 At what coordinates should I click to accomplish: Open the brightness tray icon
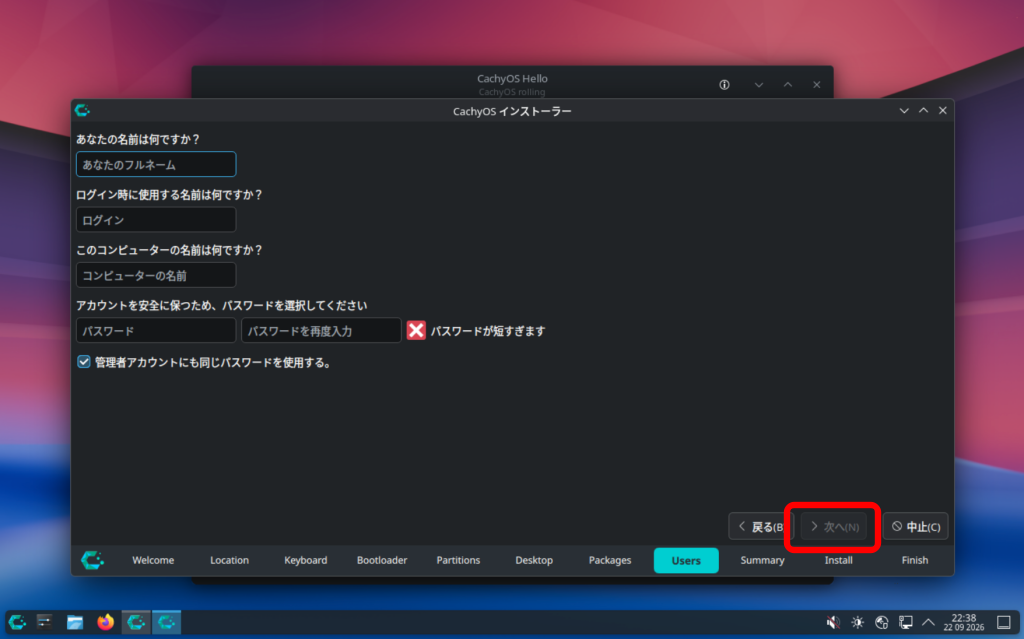click(x=857, y=623)
